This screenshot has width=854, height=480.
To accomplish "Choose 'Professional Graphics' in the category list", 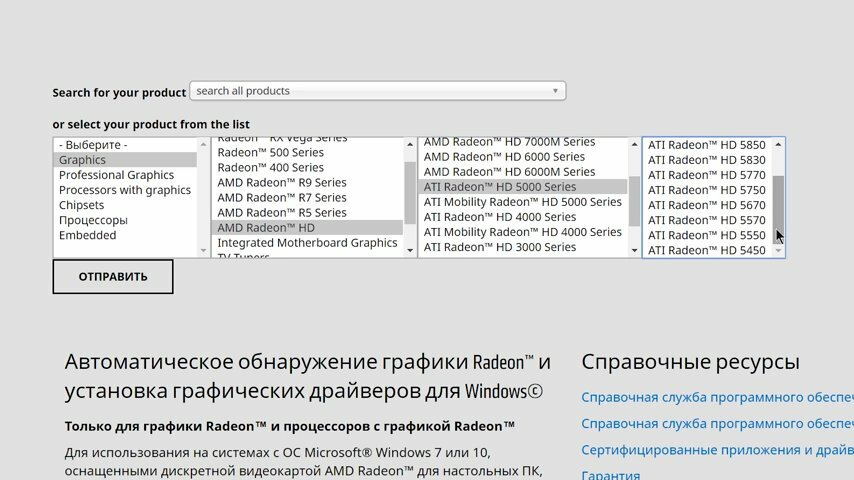I will (x=125, y=175).
